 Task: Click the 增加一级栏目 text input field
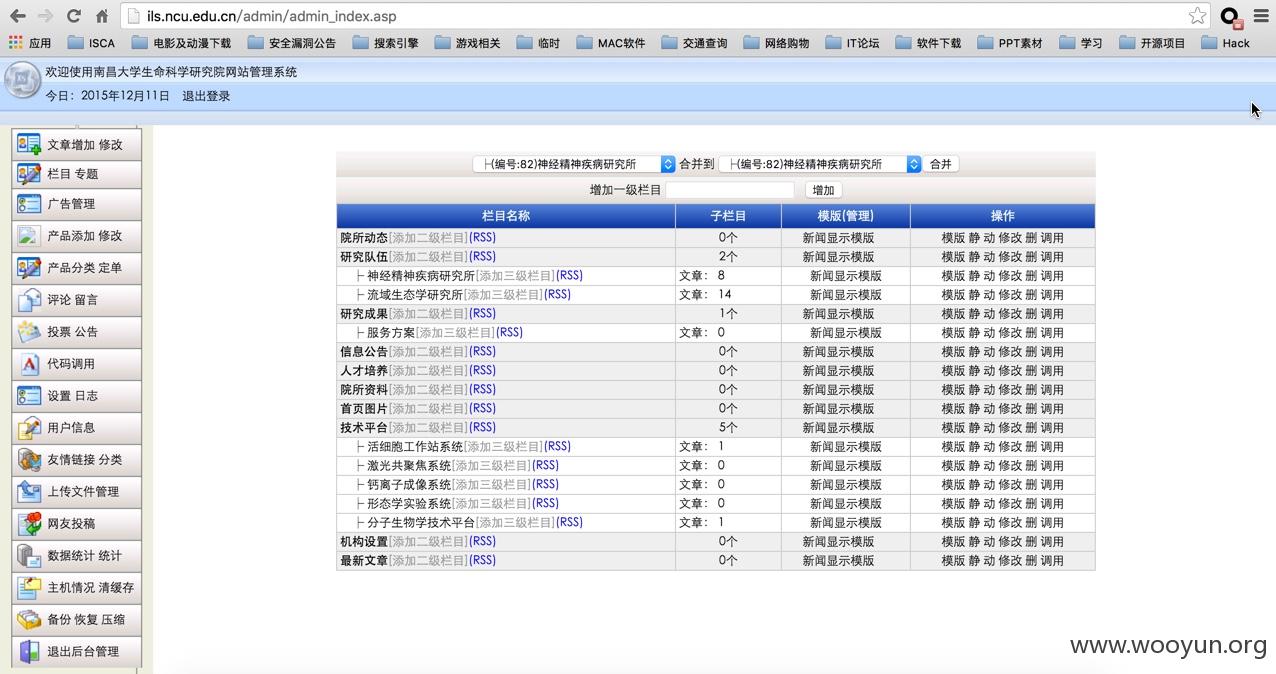click(730, 190)
